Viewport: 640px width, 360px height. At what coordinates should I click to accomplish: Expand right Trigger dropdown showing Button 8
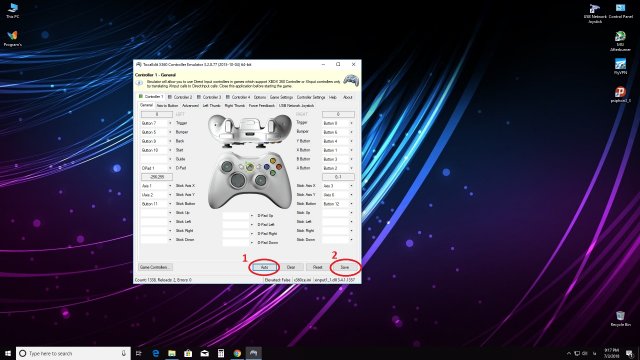pos(351,123)
